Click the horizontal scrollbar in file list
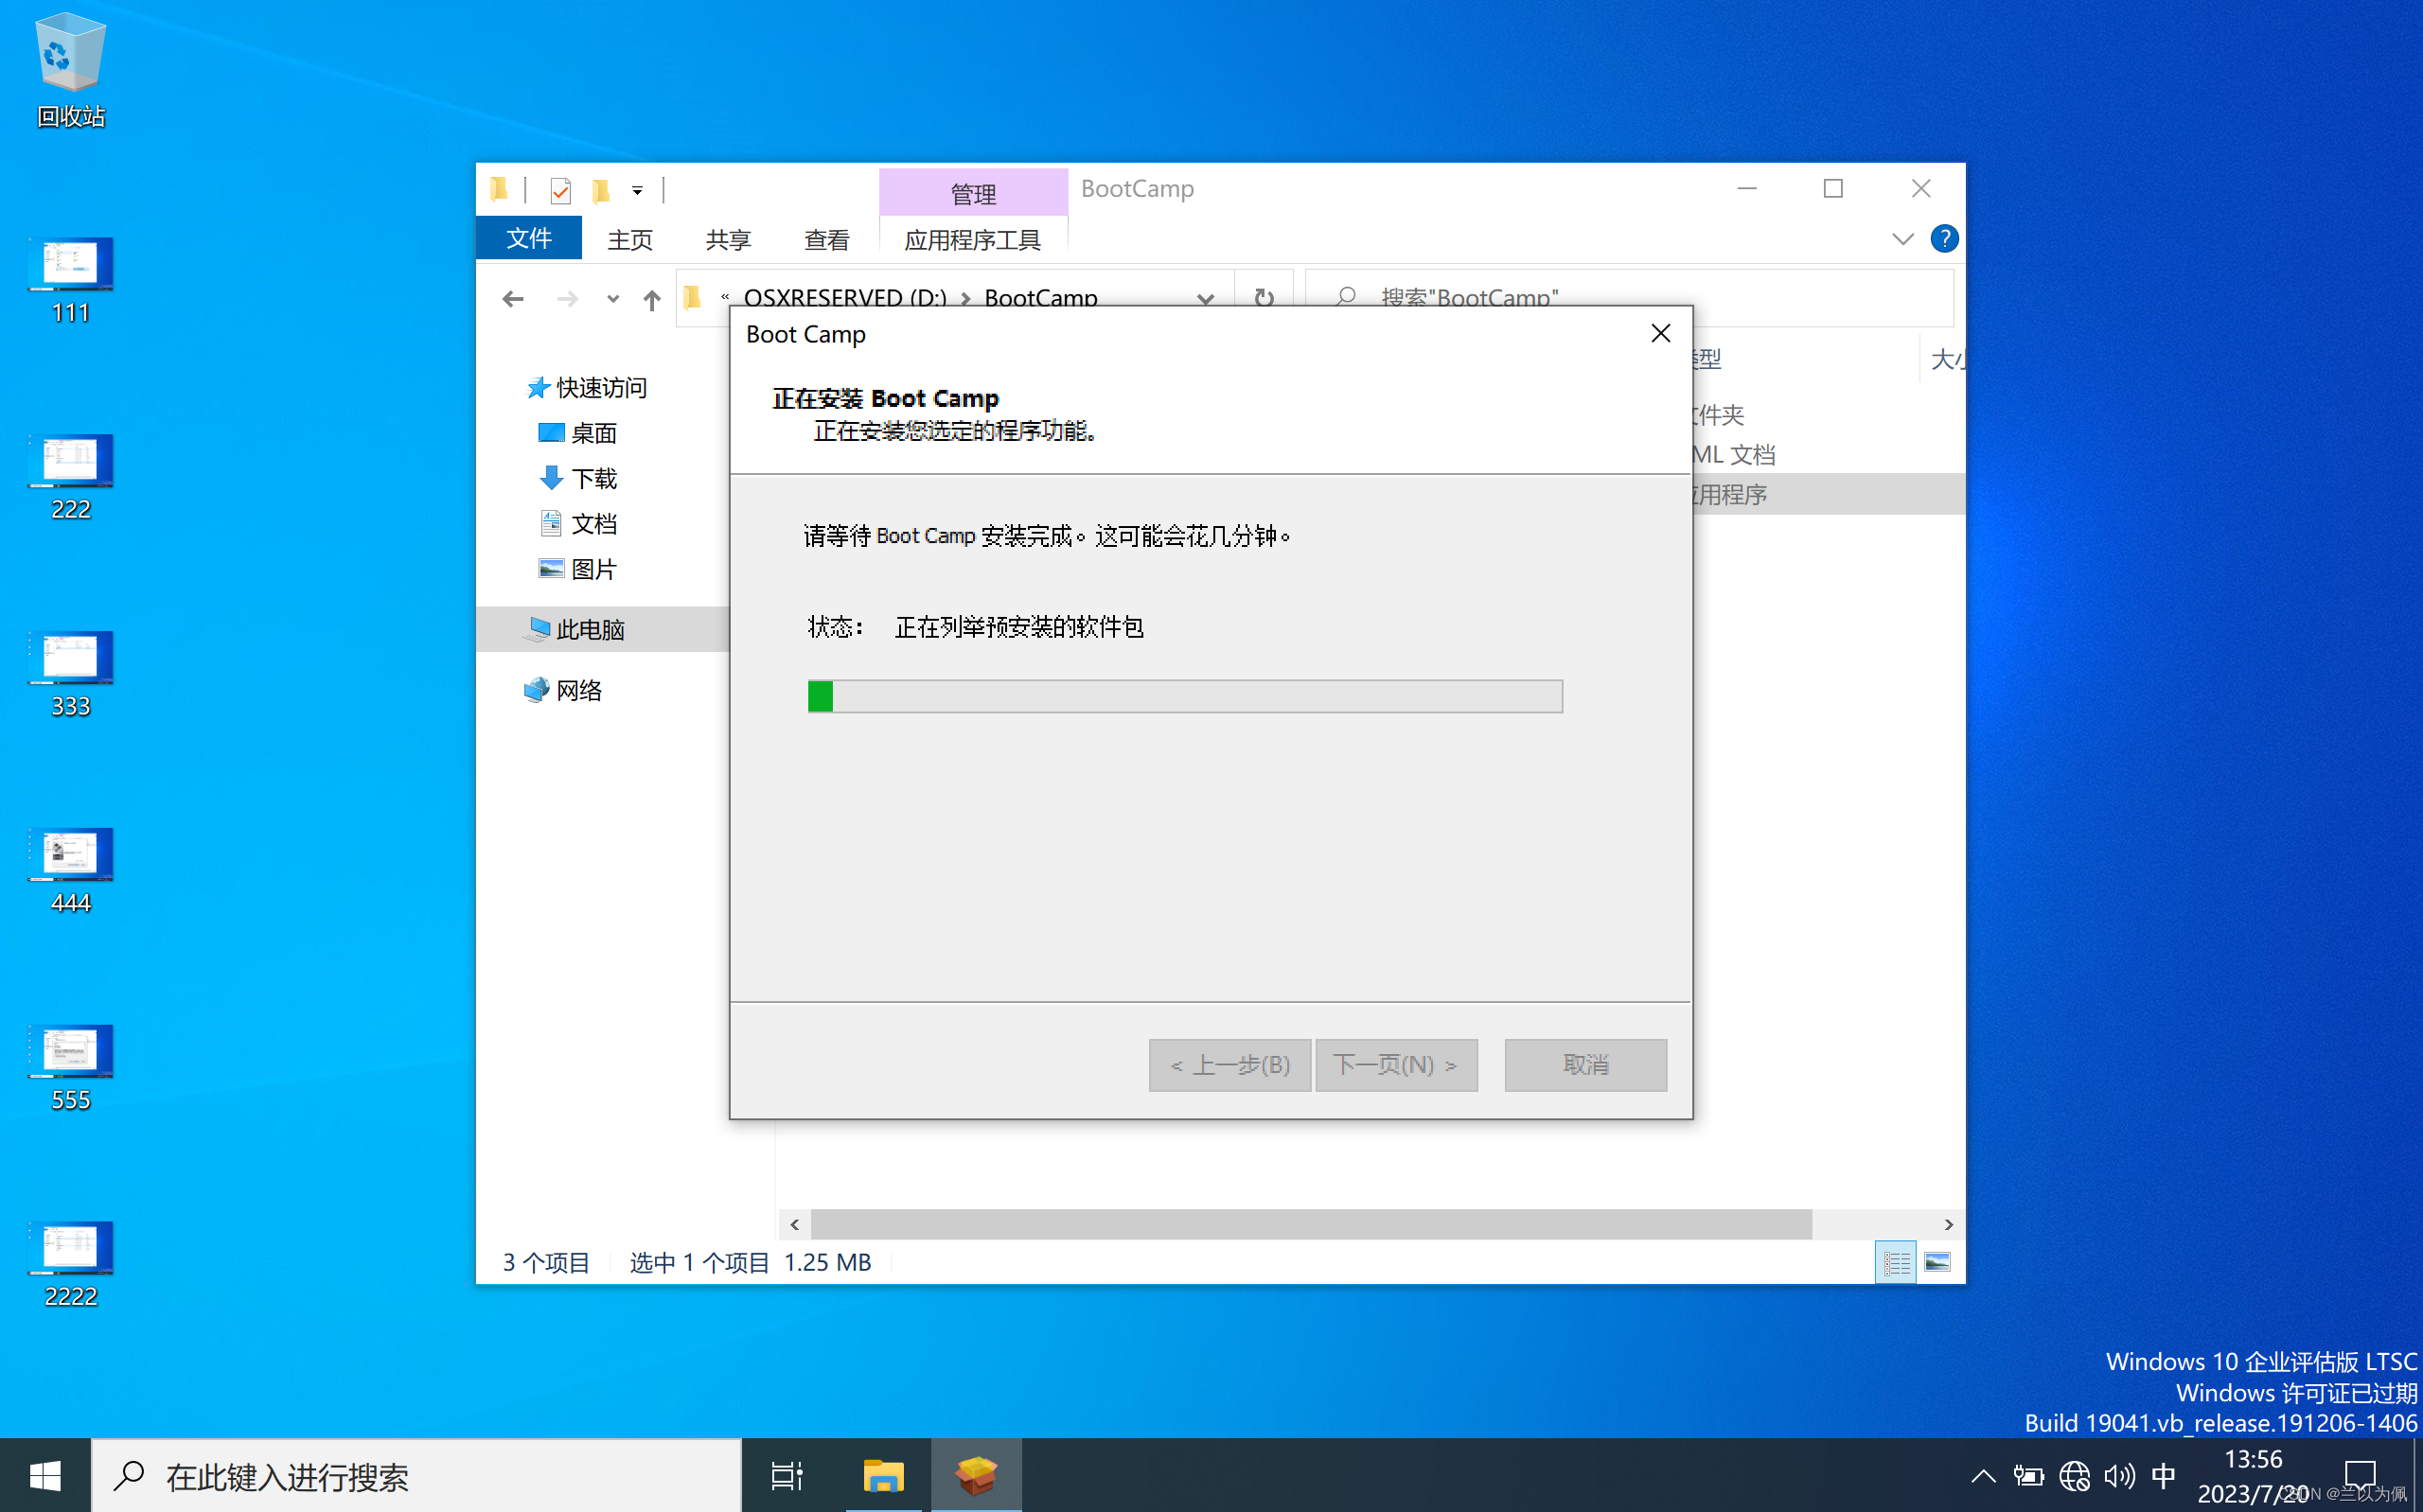This screenshot has height=1512, width=2423. pyautogui.click(x=1310, y=1224)
